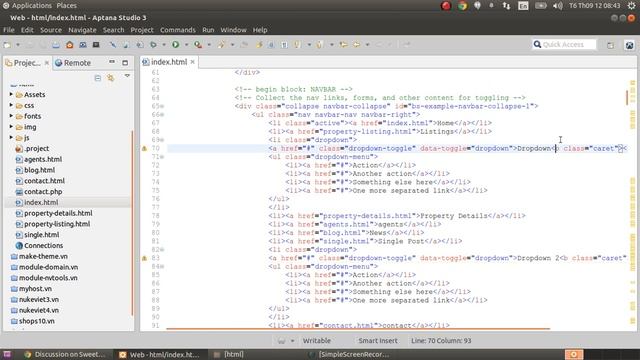
Task: Open the system settings gear icon
Action: pyautogui.click(x=631, y=6)
